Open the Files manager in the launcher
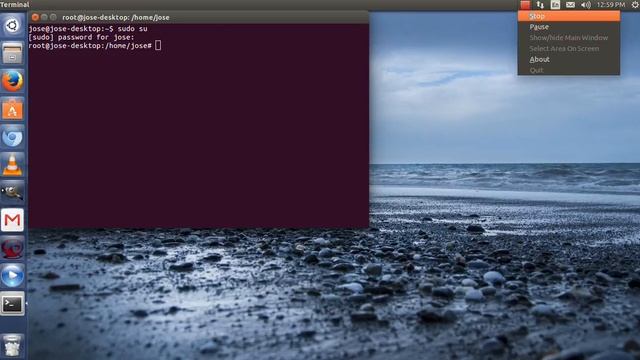 pos(12,53)
